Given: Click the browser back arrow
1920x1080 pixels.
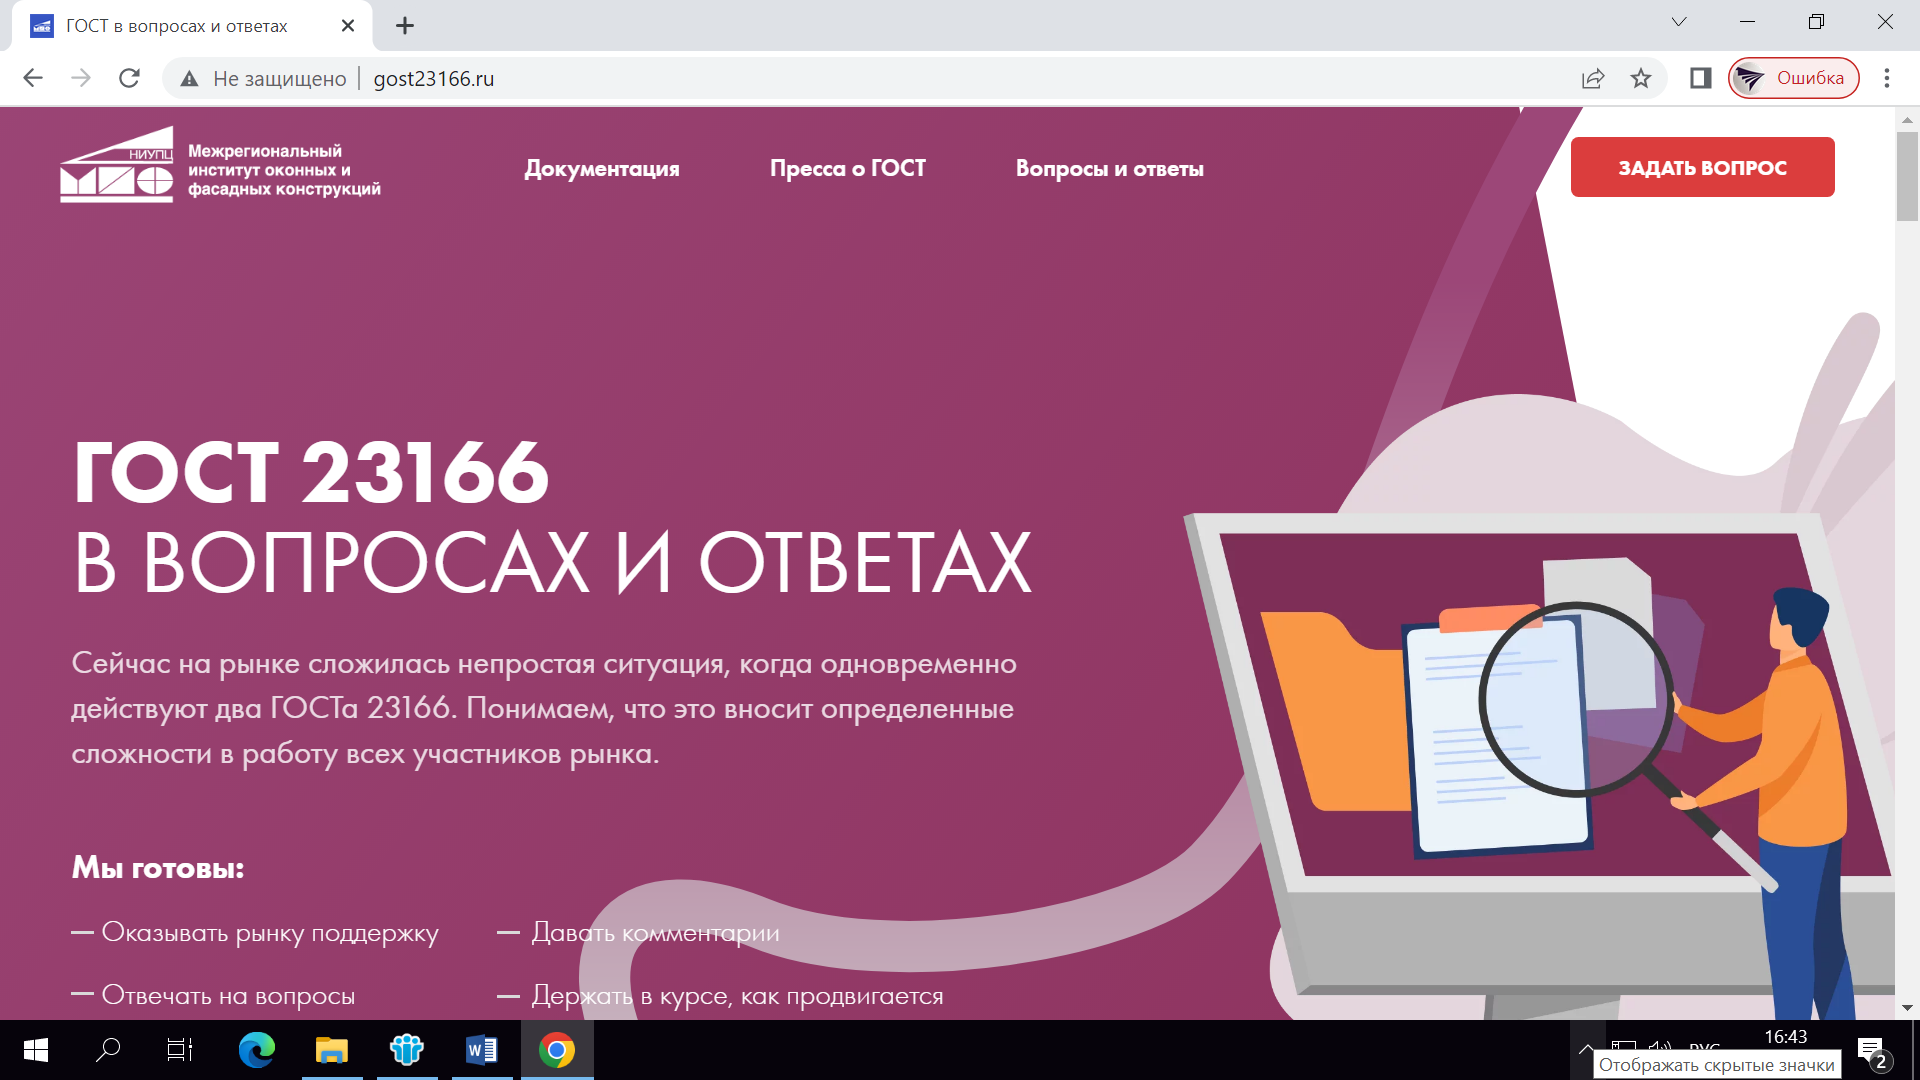Looking at the screenshot, I should pyautogui.click(x=33, y=78).
